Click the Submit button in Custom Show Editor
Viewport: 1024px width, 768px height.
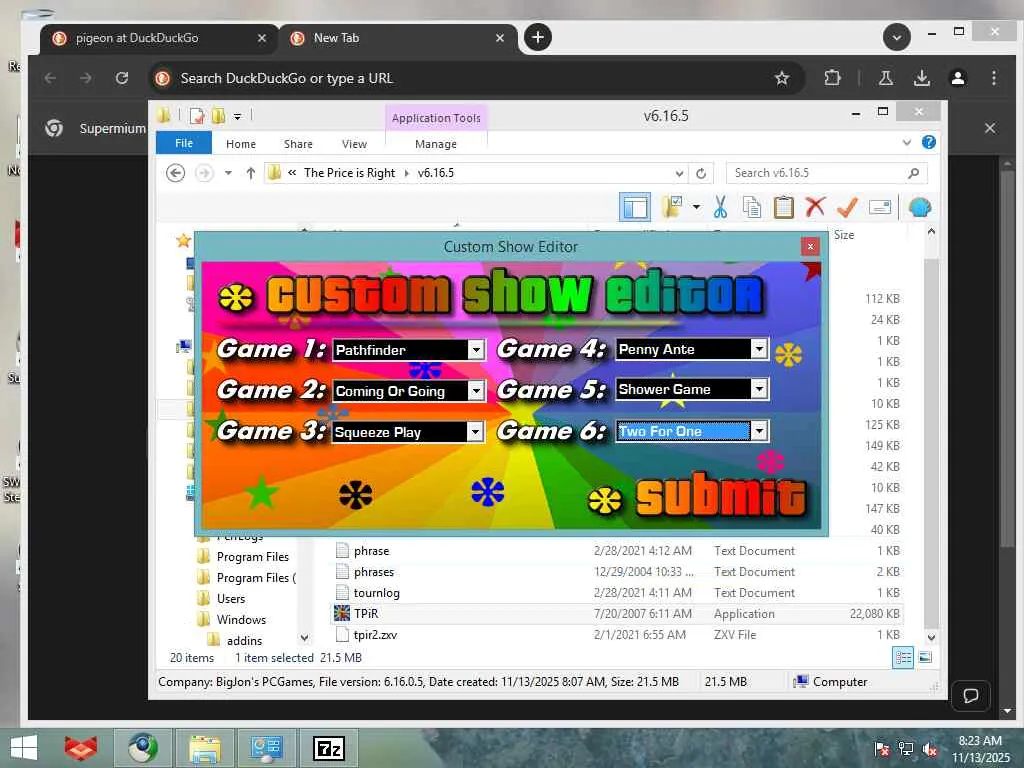(x=720, y=496)
